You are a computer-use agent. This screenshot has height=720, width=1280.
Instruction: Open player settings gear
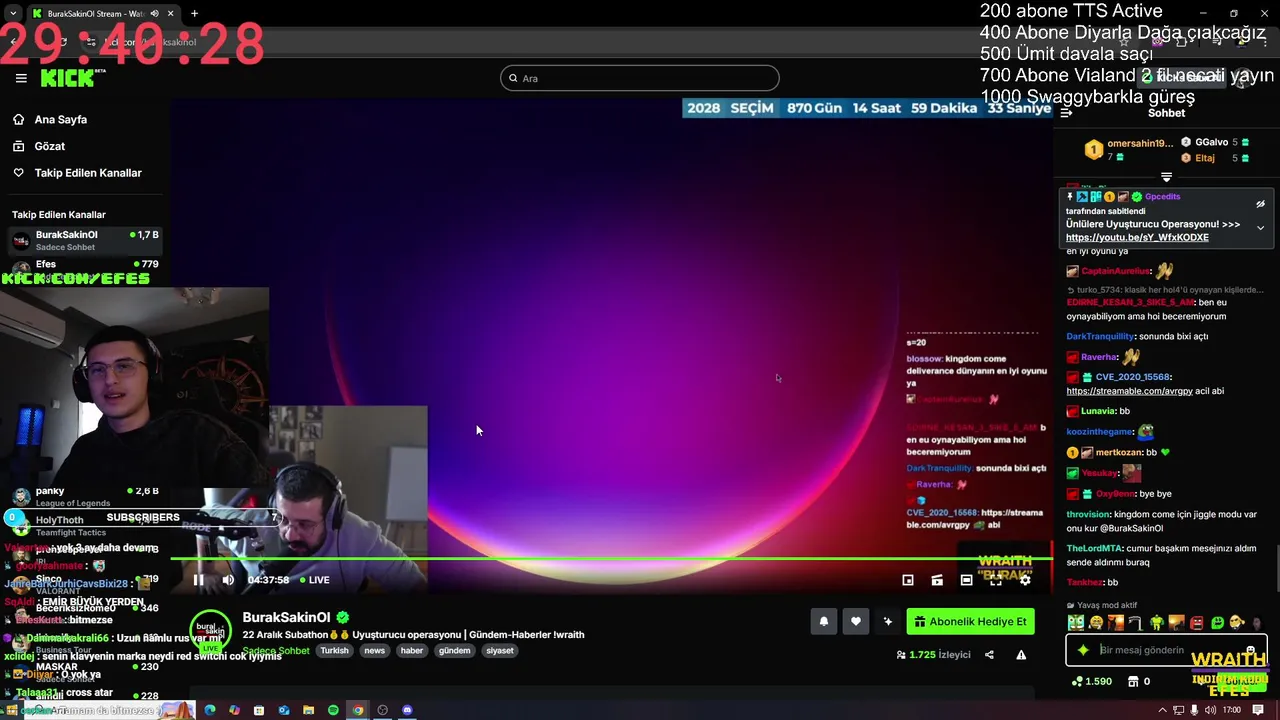(x=1025, y=580)
